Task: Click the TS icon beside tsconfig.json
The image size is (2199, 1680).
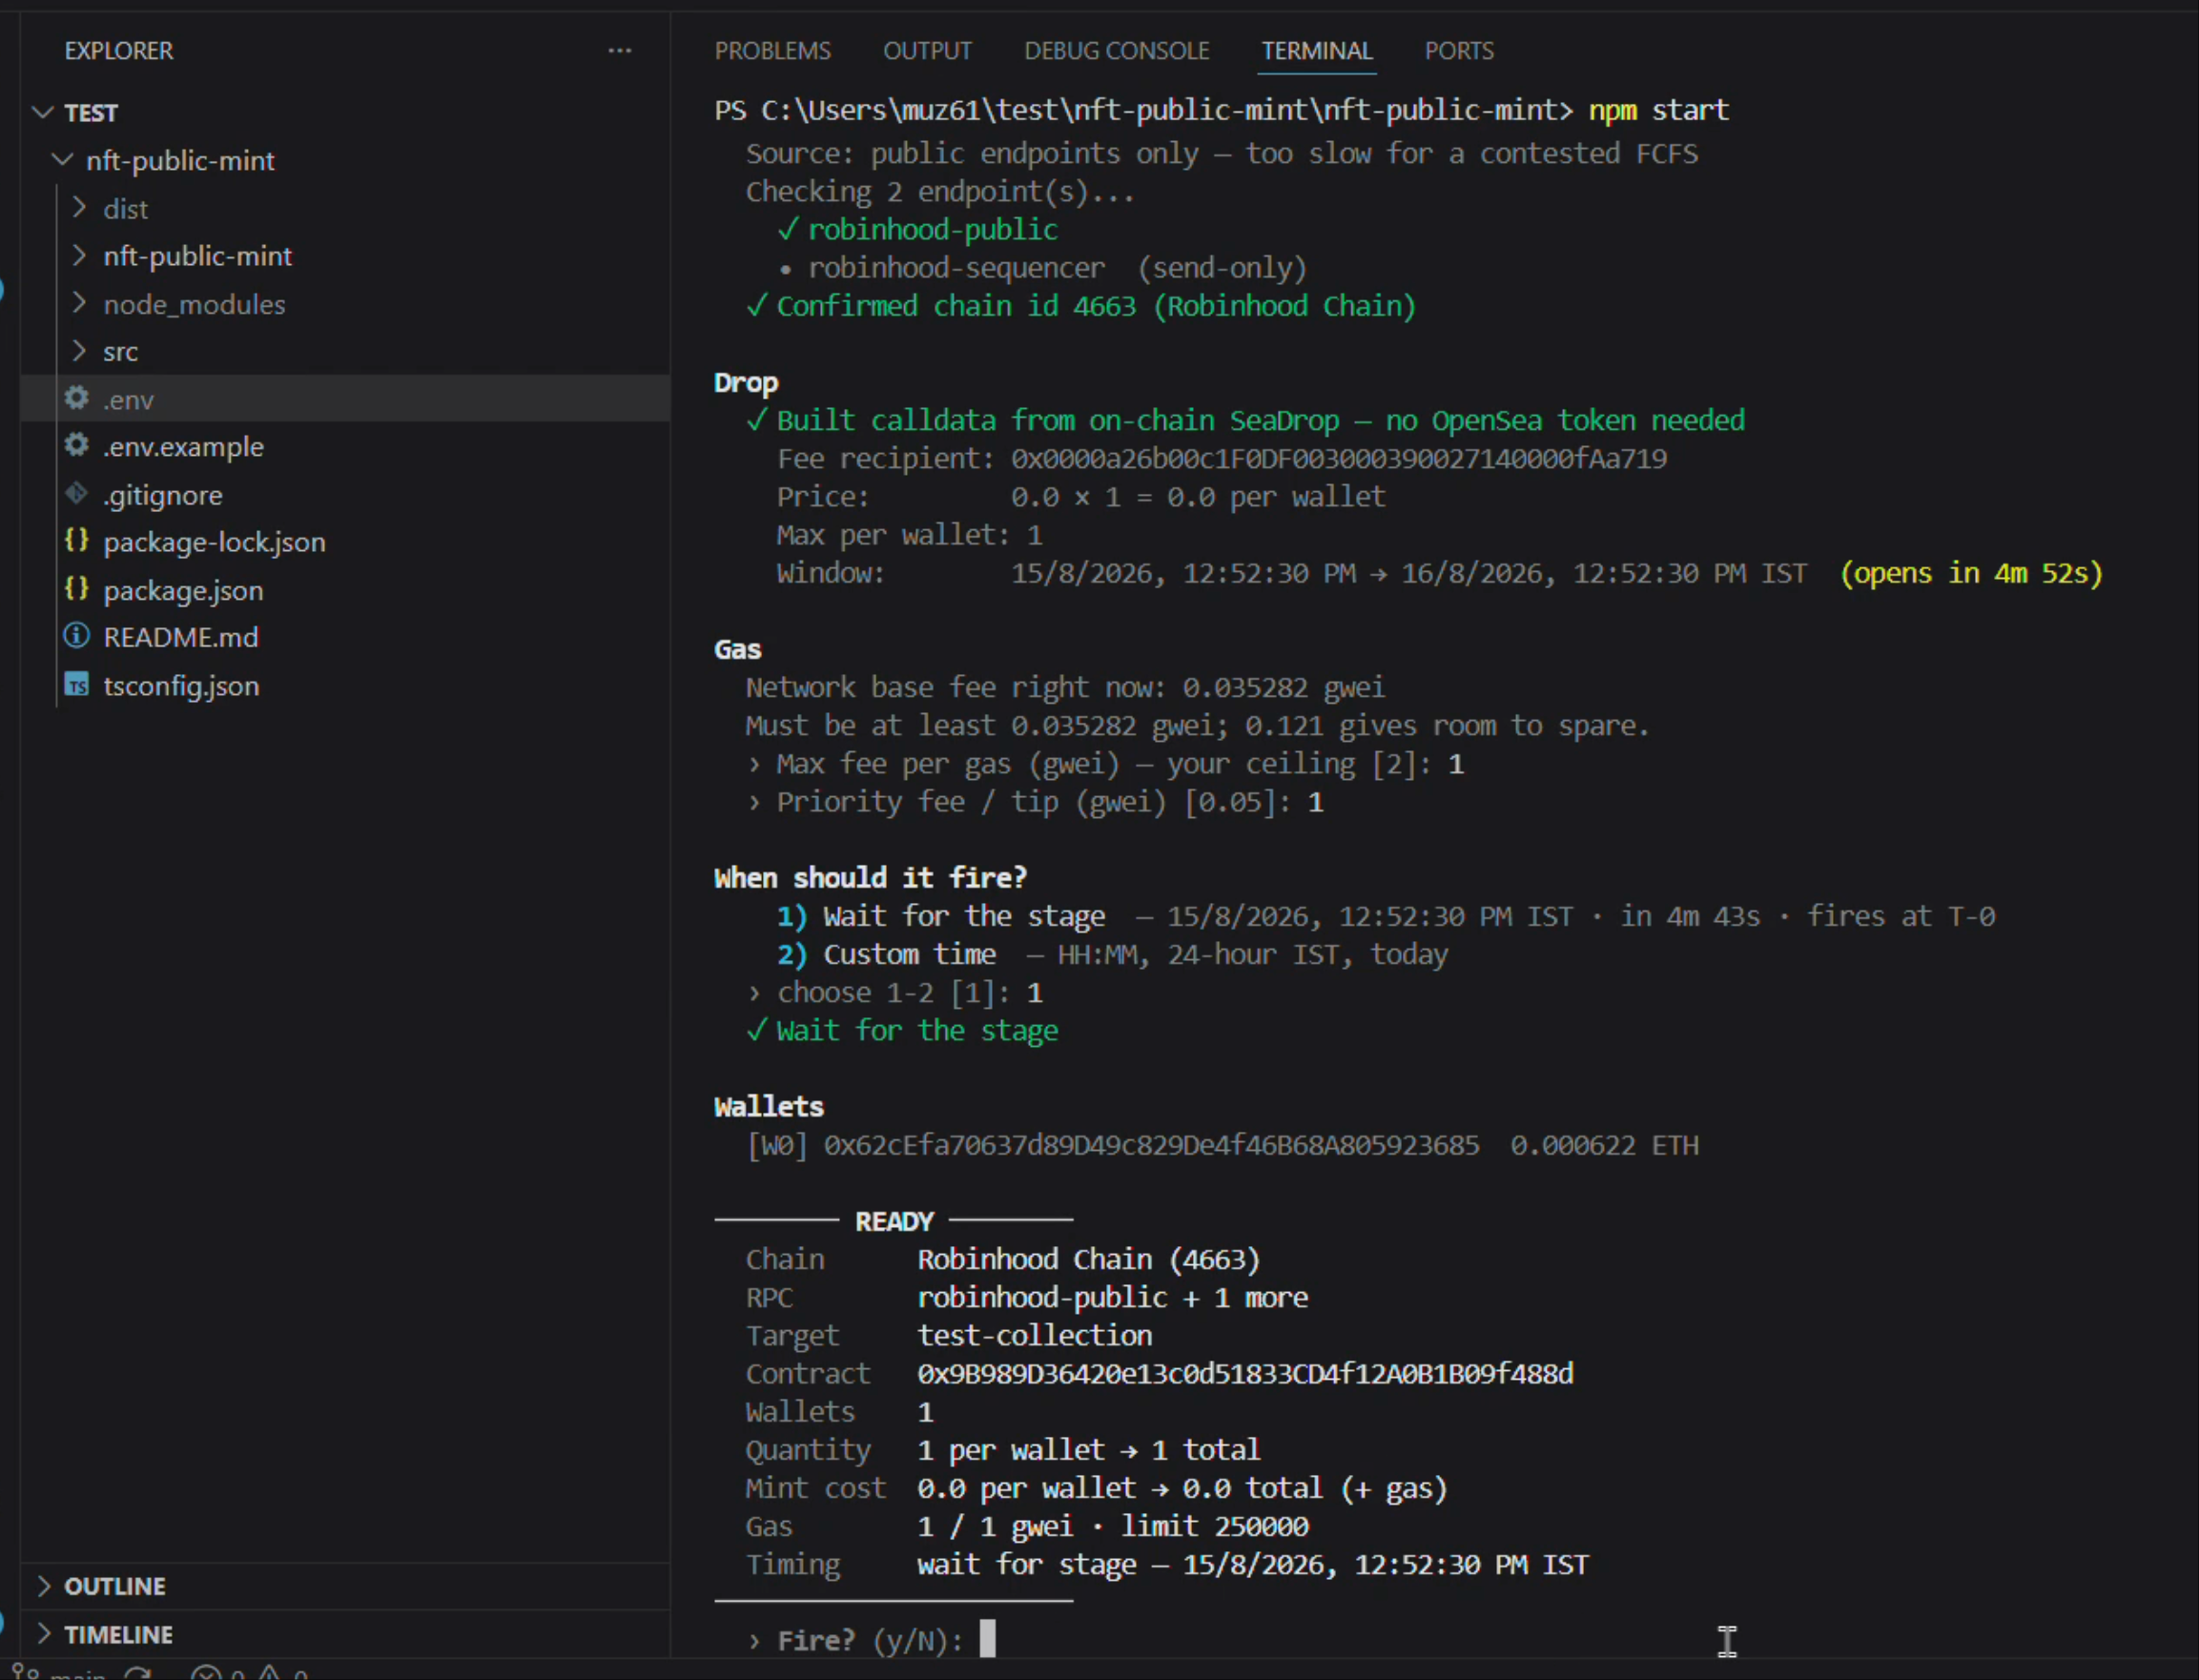Action: [x=77, y=685]
